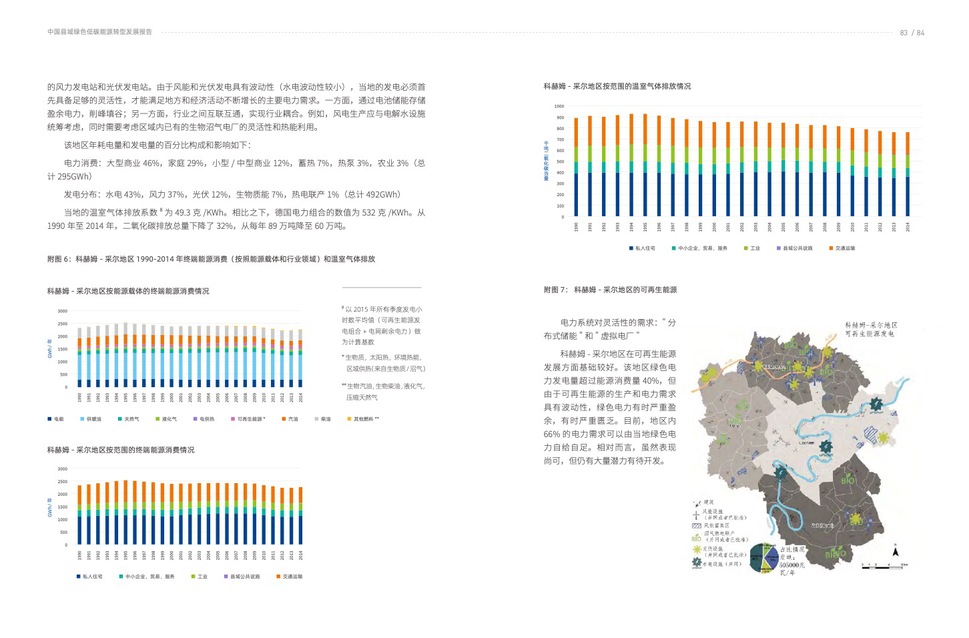Screen dimensions: 969x638
Task: Click the paragraph starting 电力系统对灵活性的需求
Action: click(610, 329)
